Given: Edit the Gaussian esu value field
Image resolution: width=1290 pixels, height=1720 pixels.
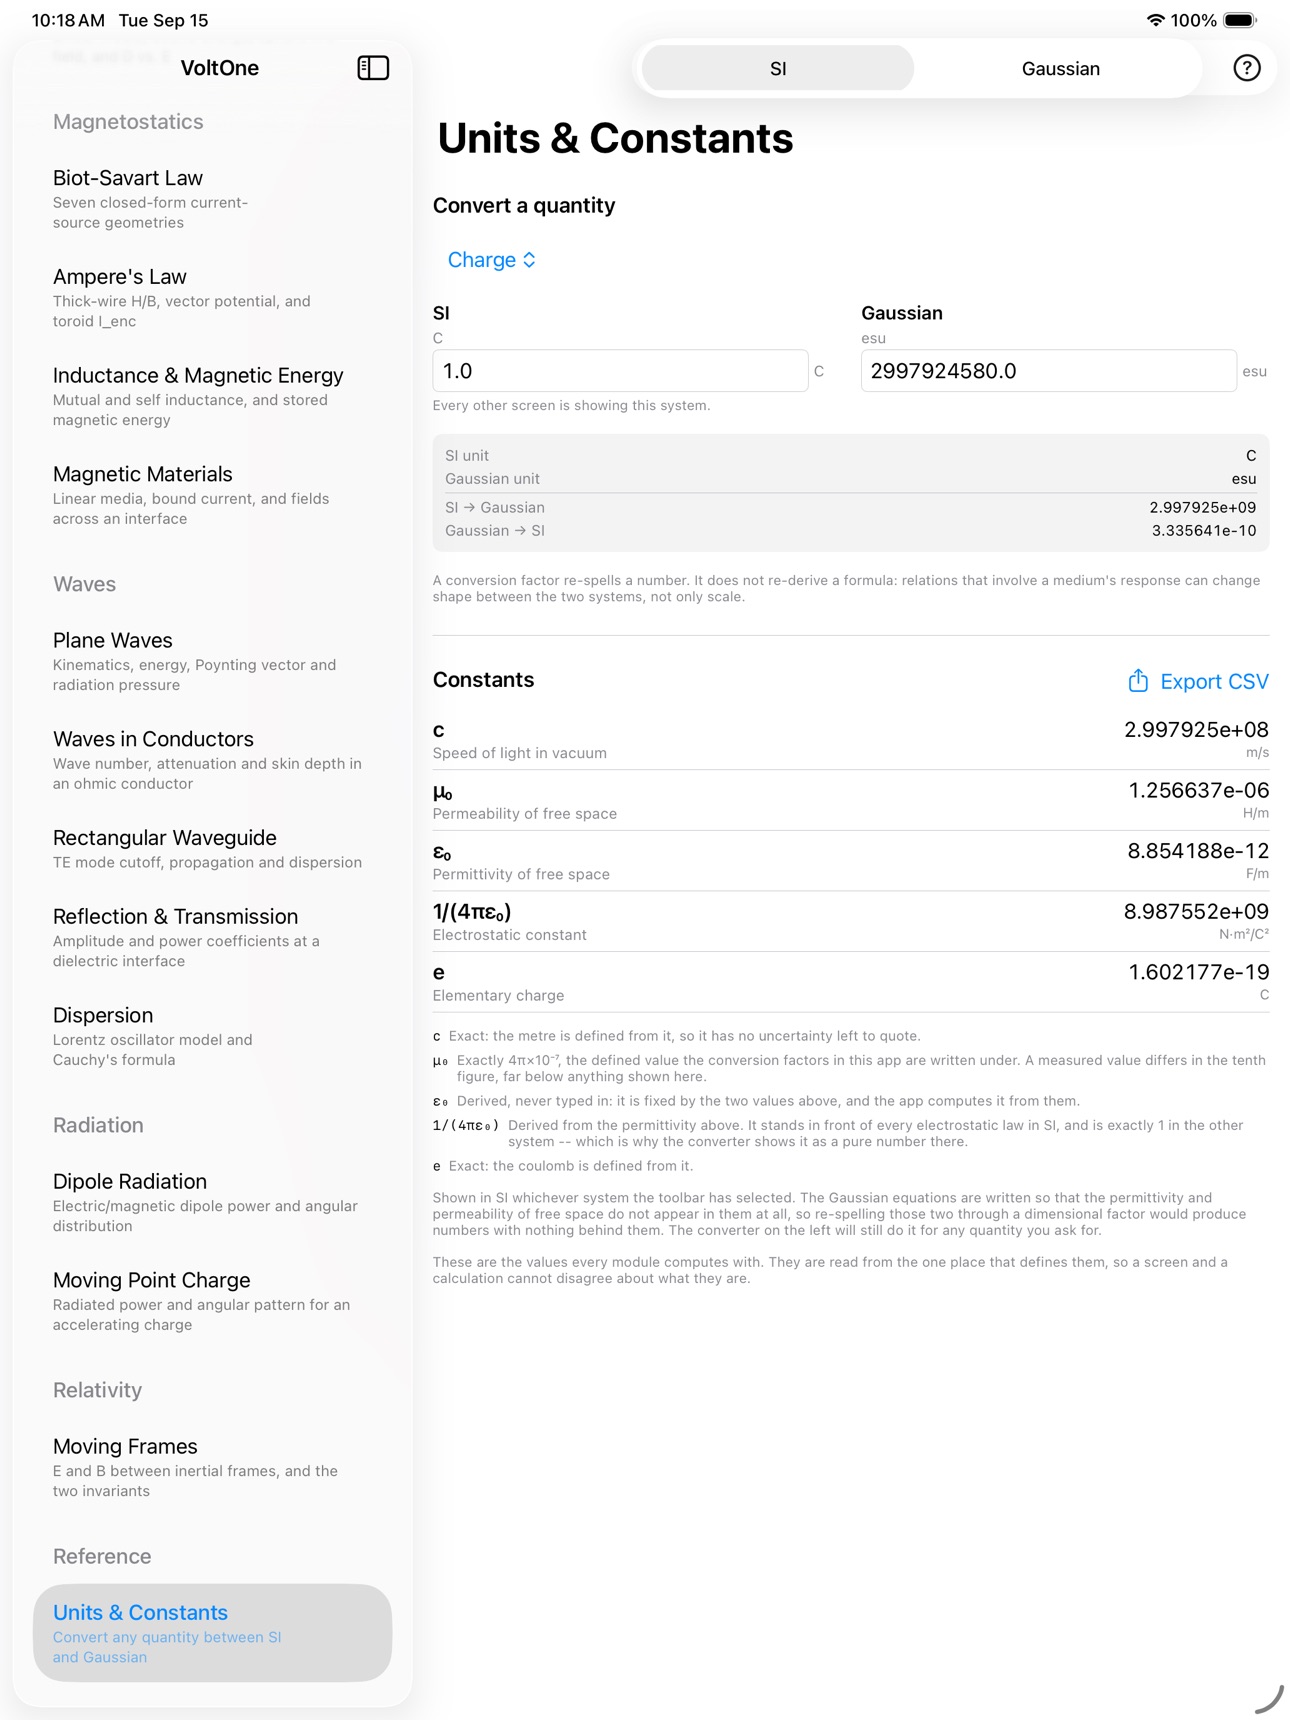Looking at the screenshot, I should click(x=1048, y=371).
